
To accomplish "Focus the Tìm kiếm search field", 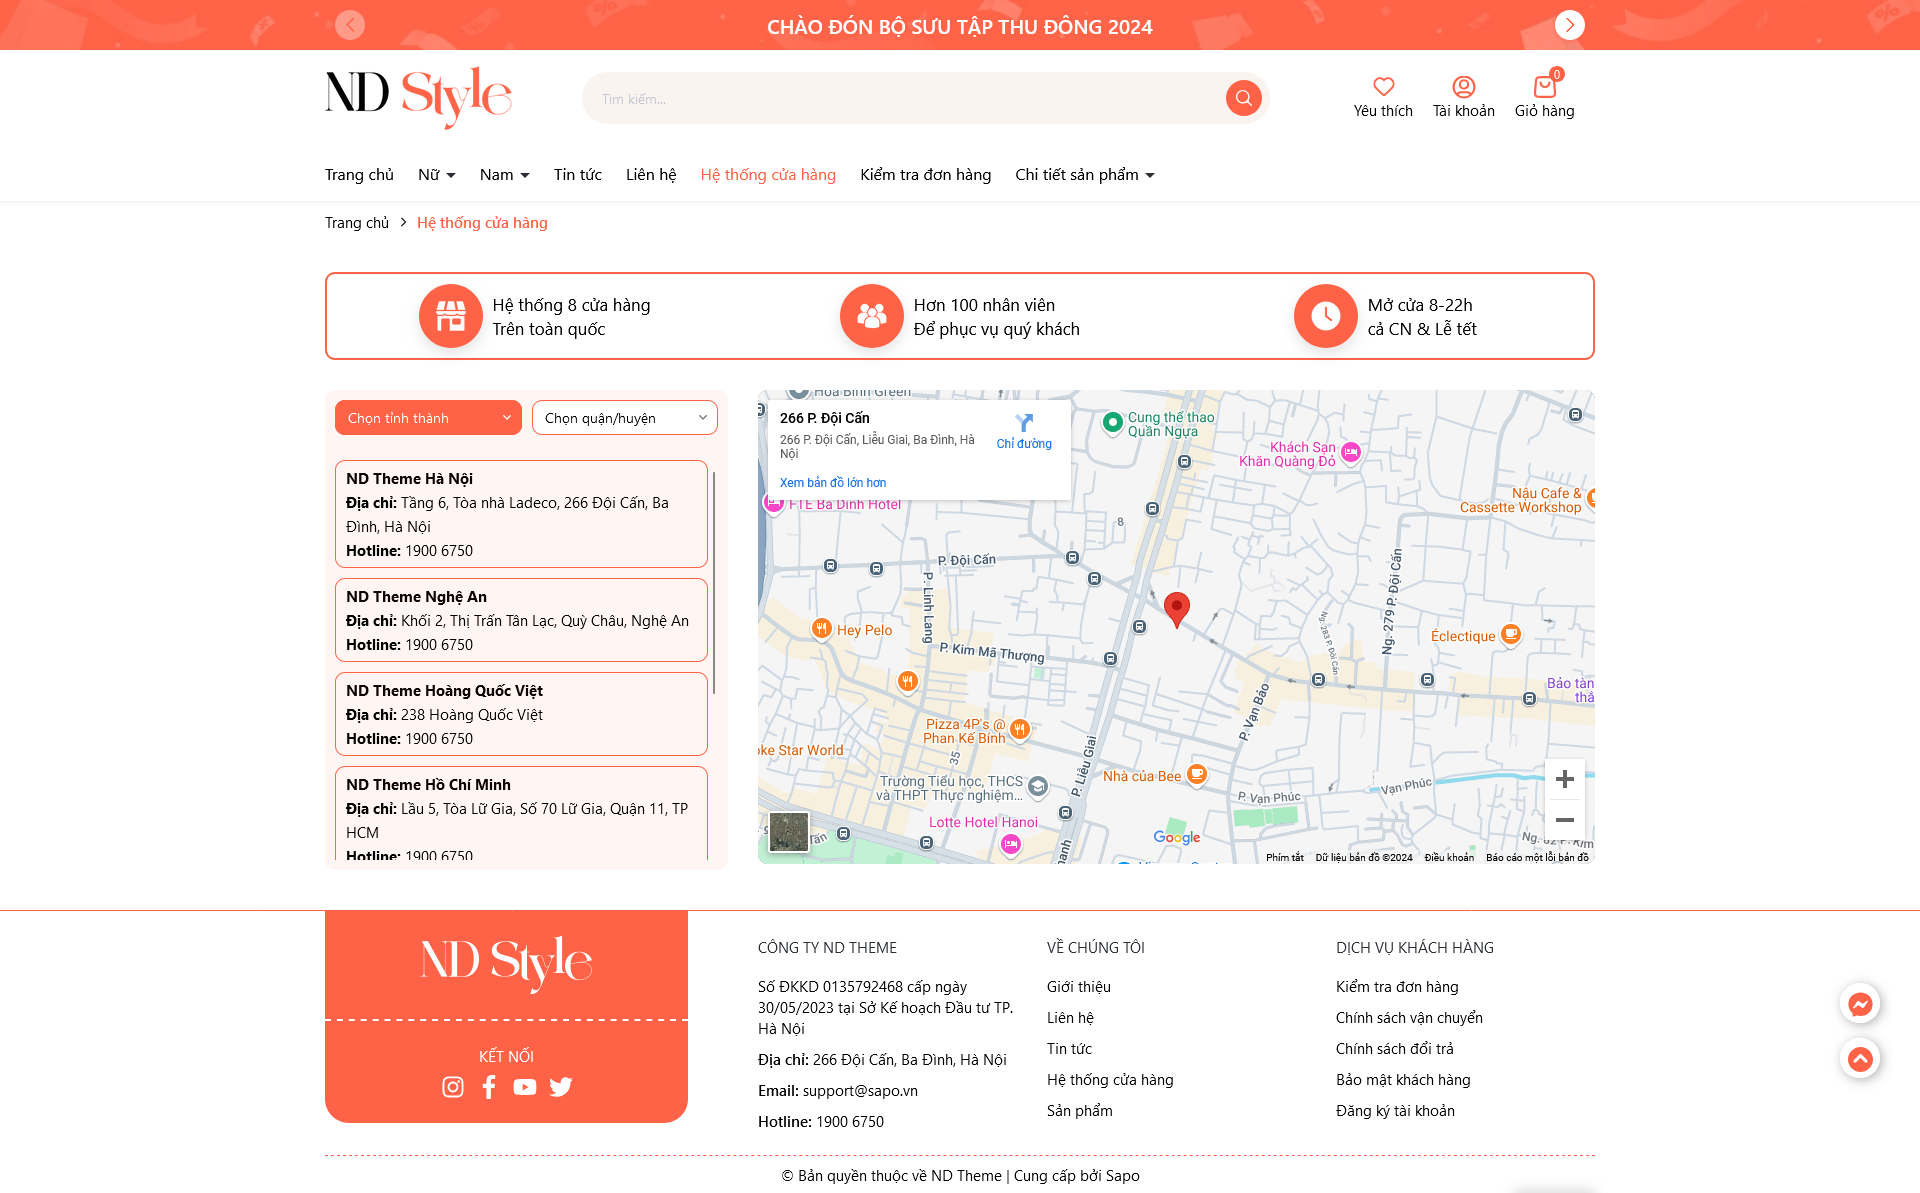I will 905,99.
